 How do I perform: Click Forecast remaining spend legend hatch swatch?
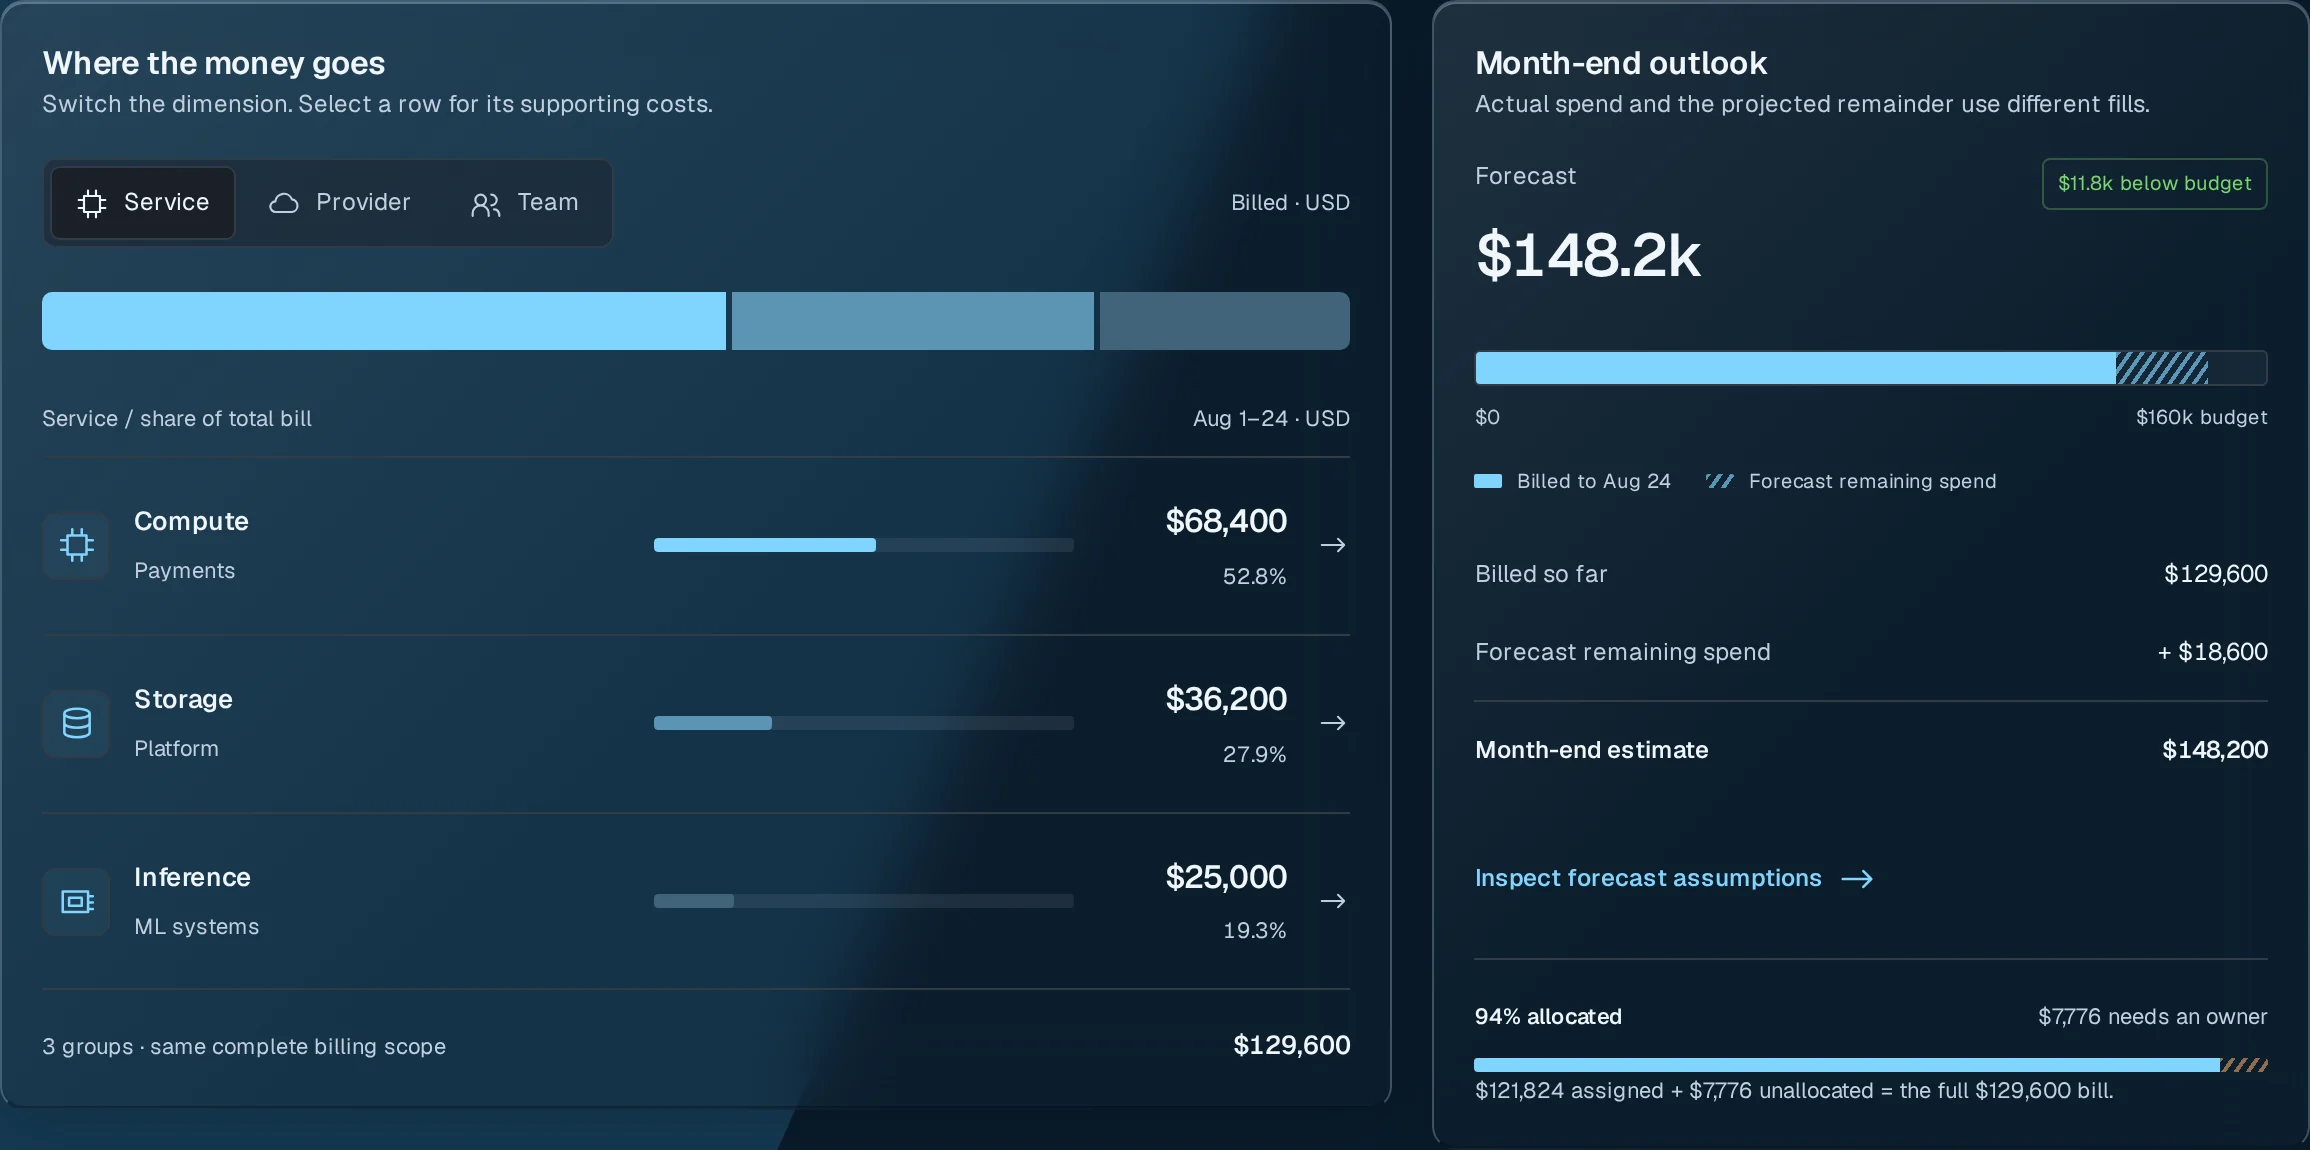pos(1719,481)
